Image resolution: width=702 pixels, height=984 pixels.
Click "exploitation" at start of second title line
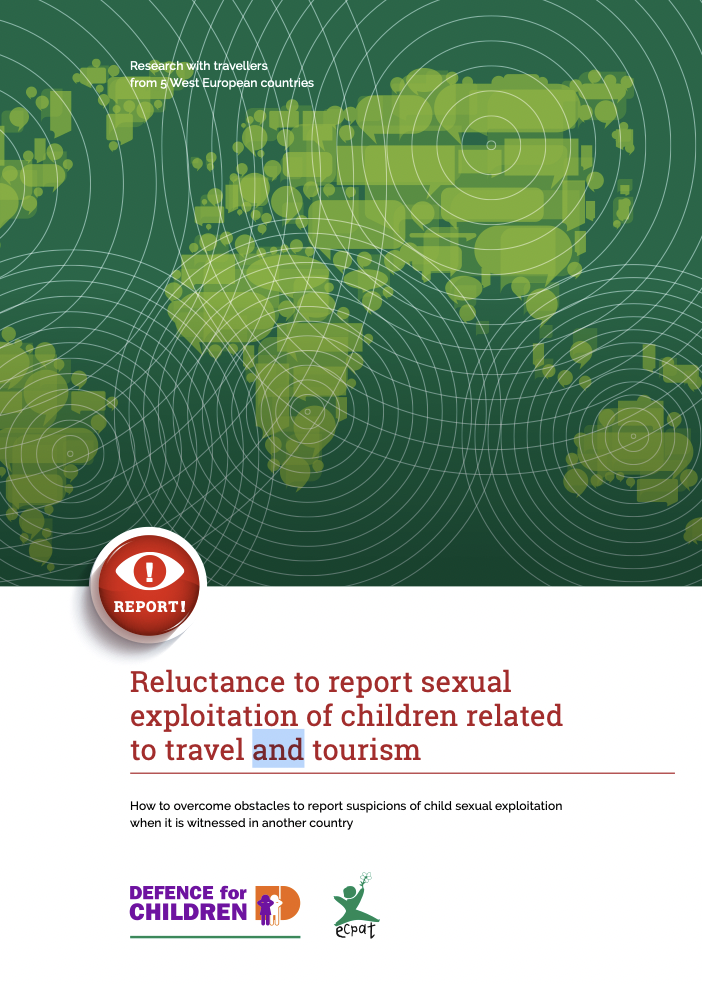[214, 716]
